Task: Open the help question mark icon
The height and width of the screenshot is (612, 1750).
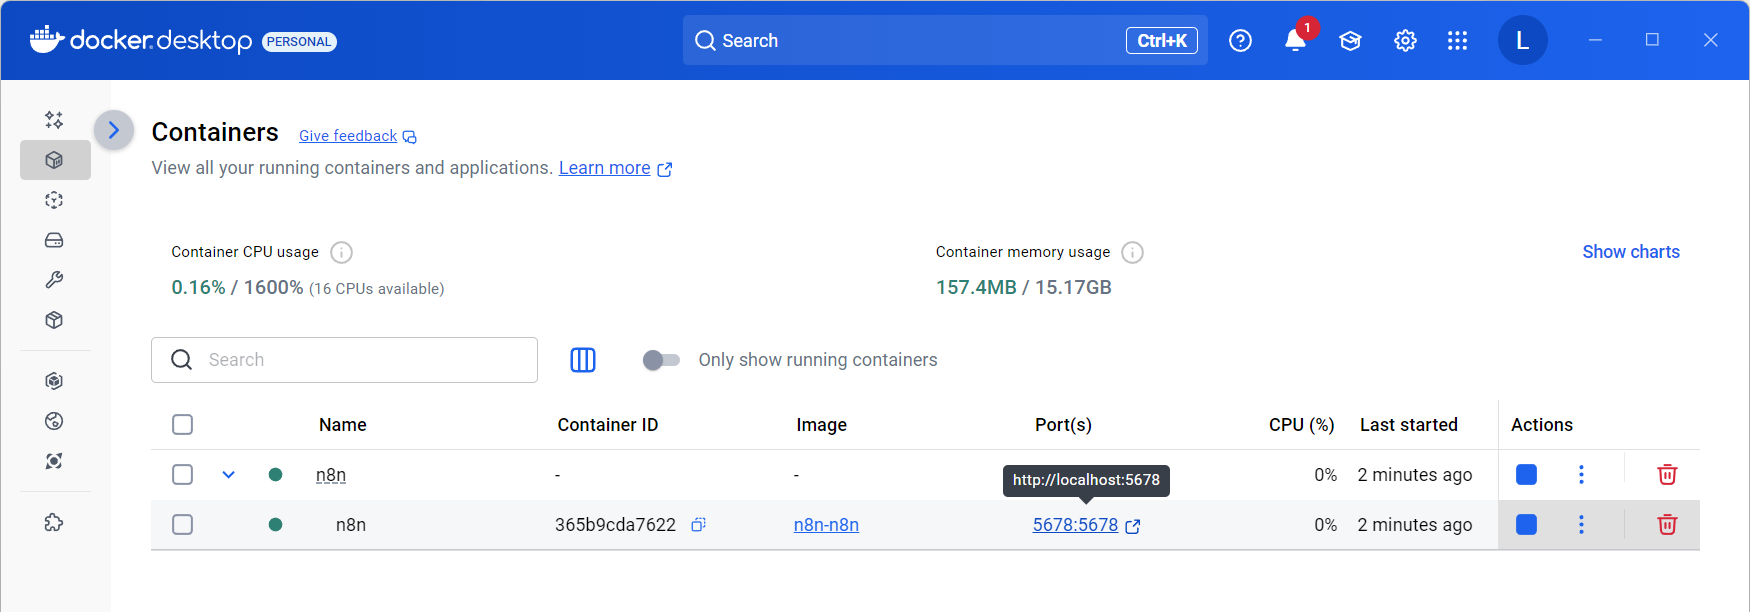Action: [1240, 40]
